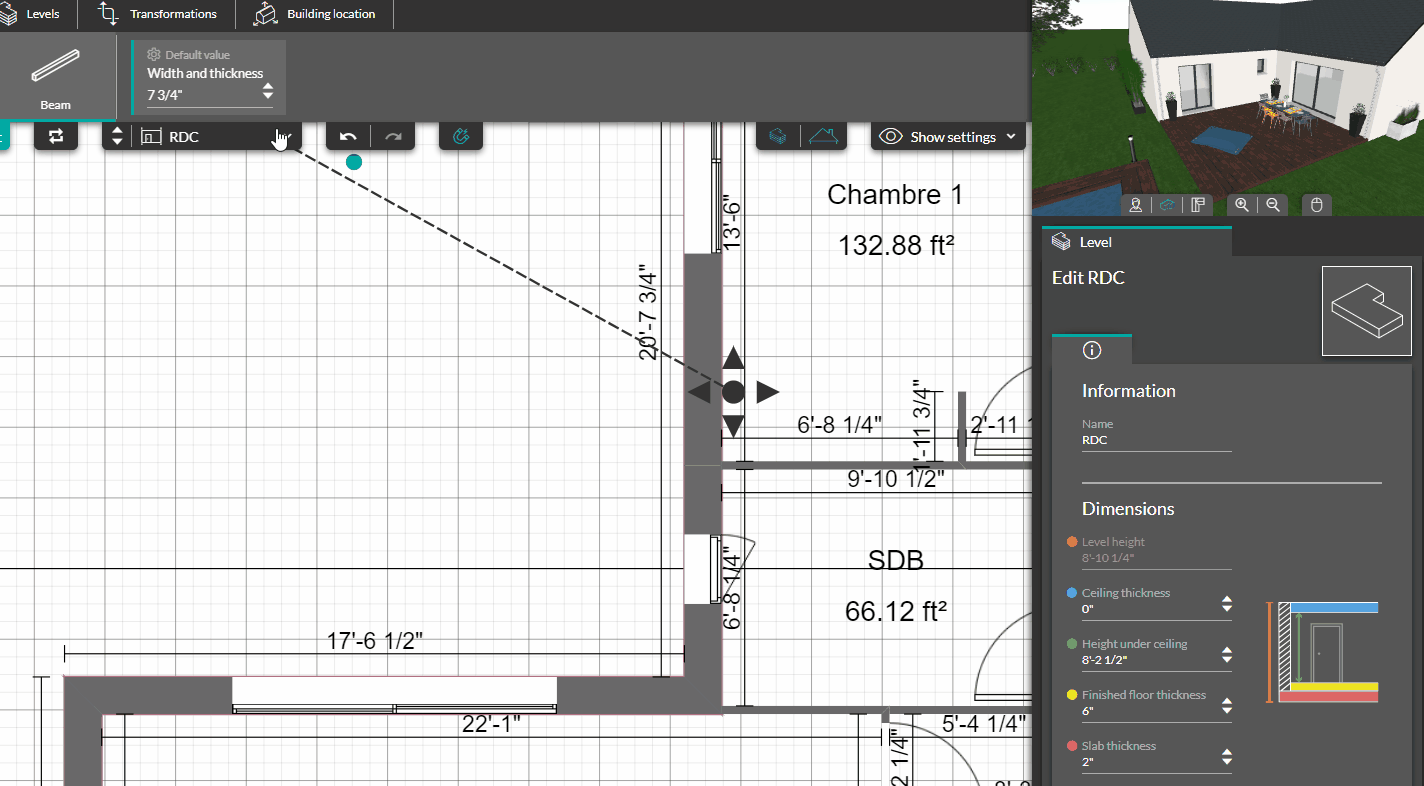1424x786 pixels.
Task: Click the 66.12 ft² area label
Action: (896, 610)
